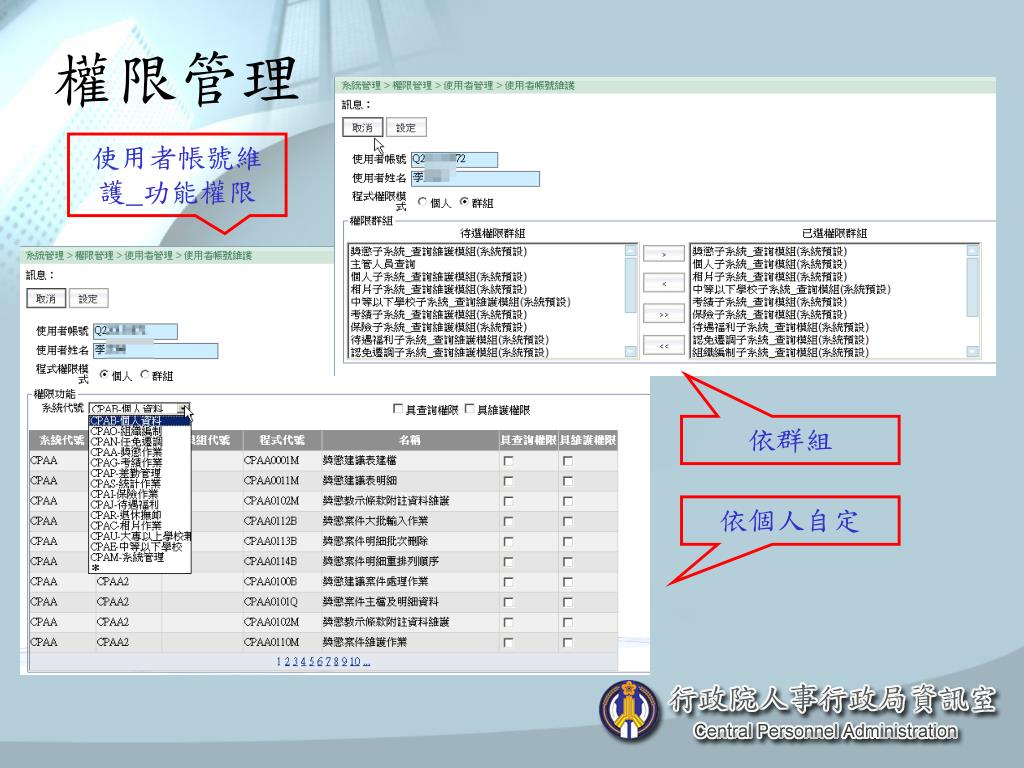Check query permission for CPAA0011M row
The width and height of the screenshot is (1024, 768).
[x=508, y=481]
